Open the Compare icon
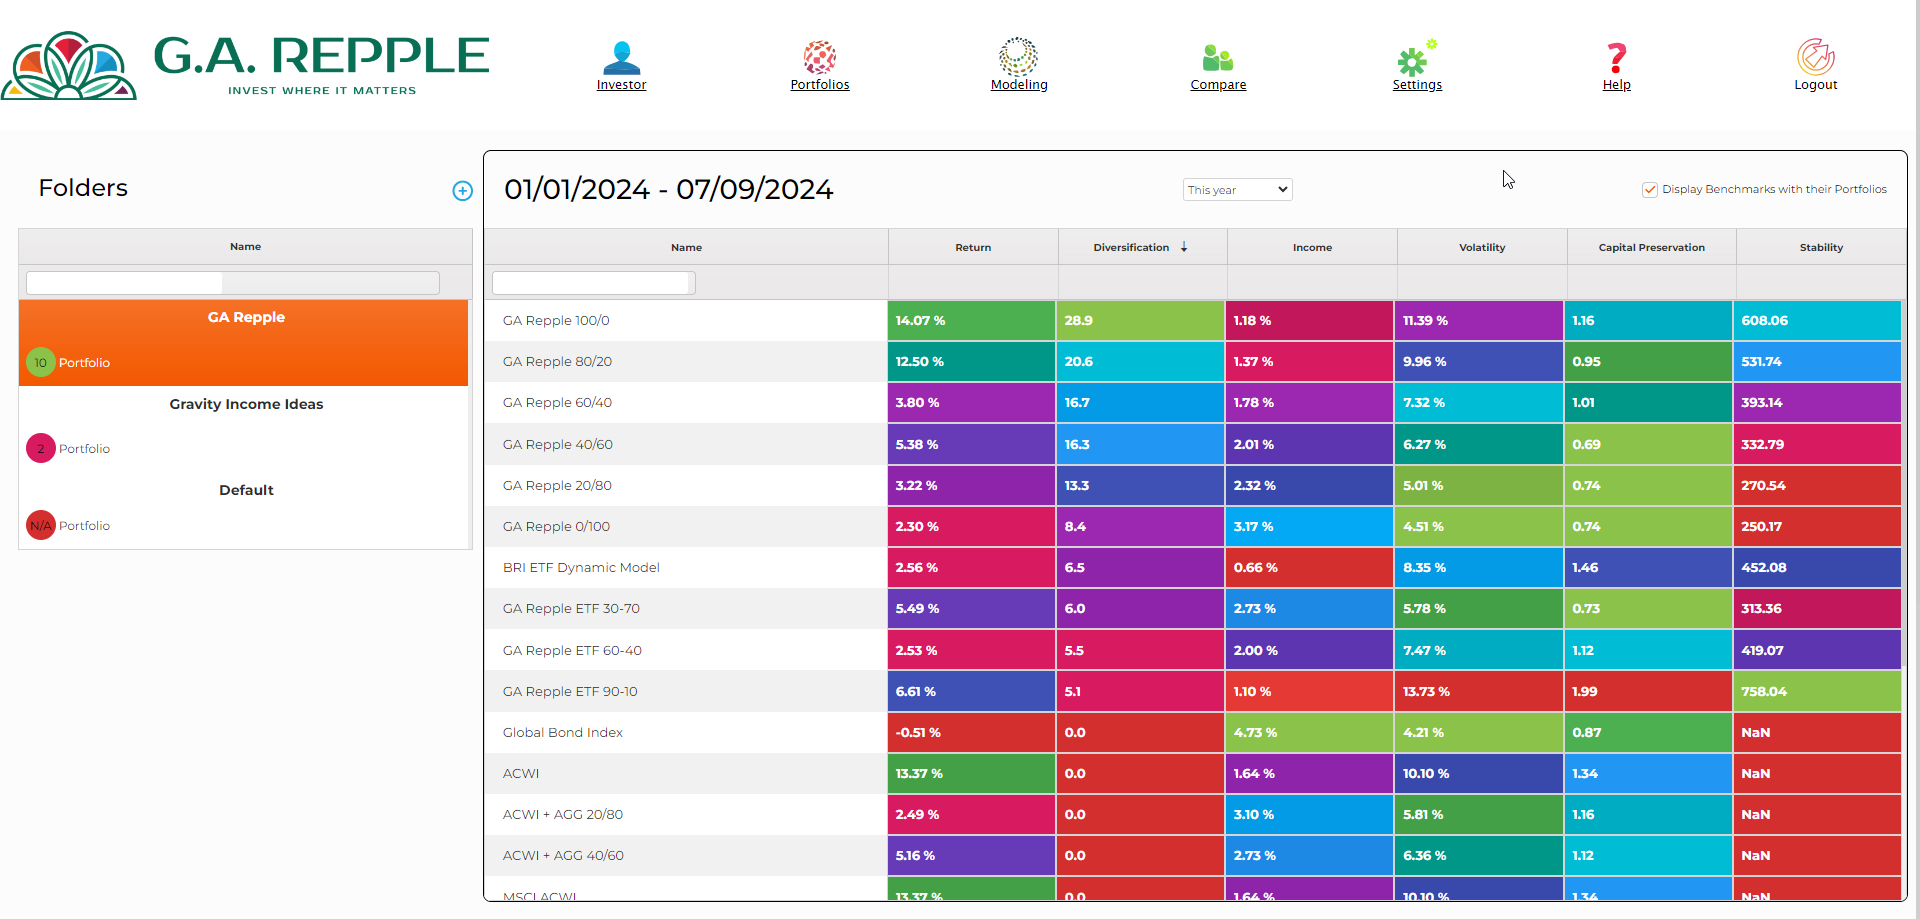 (x=1217, y=58)
